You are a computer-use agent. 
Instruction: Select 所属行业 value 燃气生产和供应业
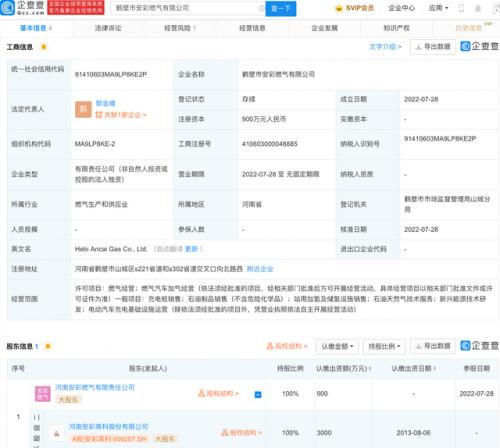pos(101,204)
